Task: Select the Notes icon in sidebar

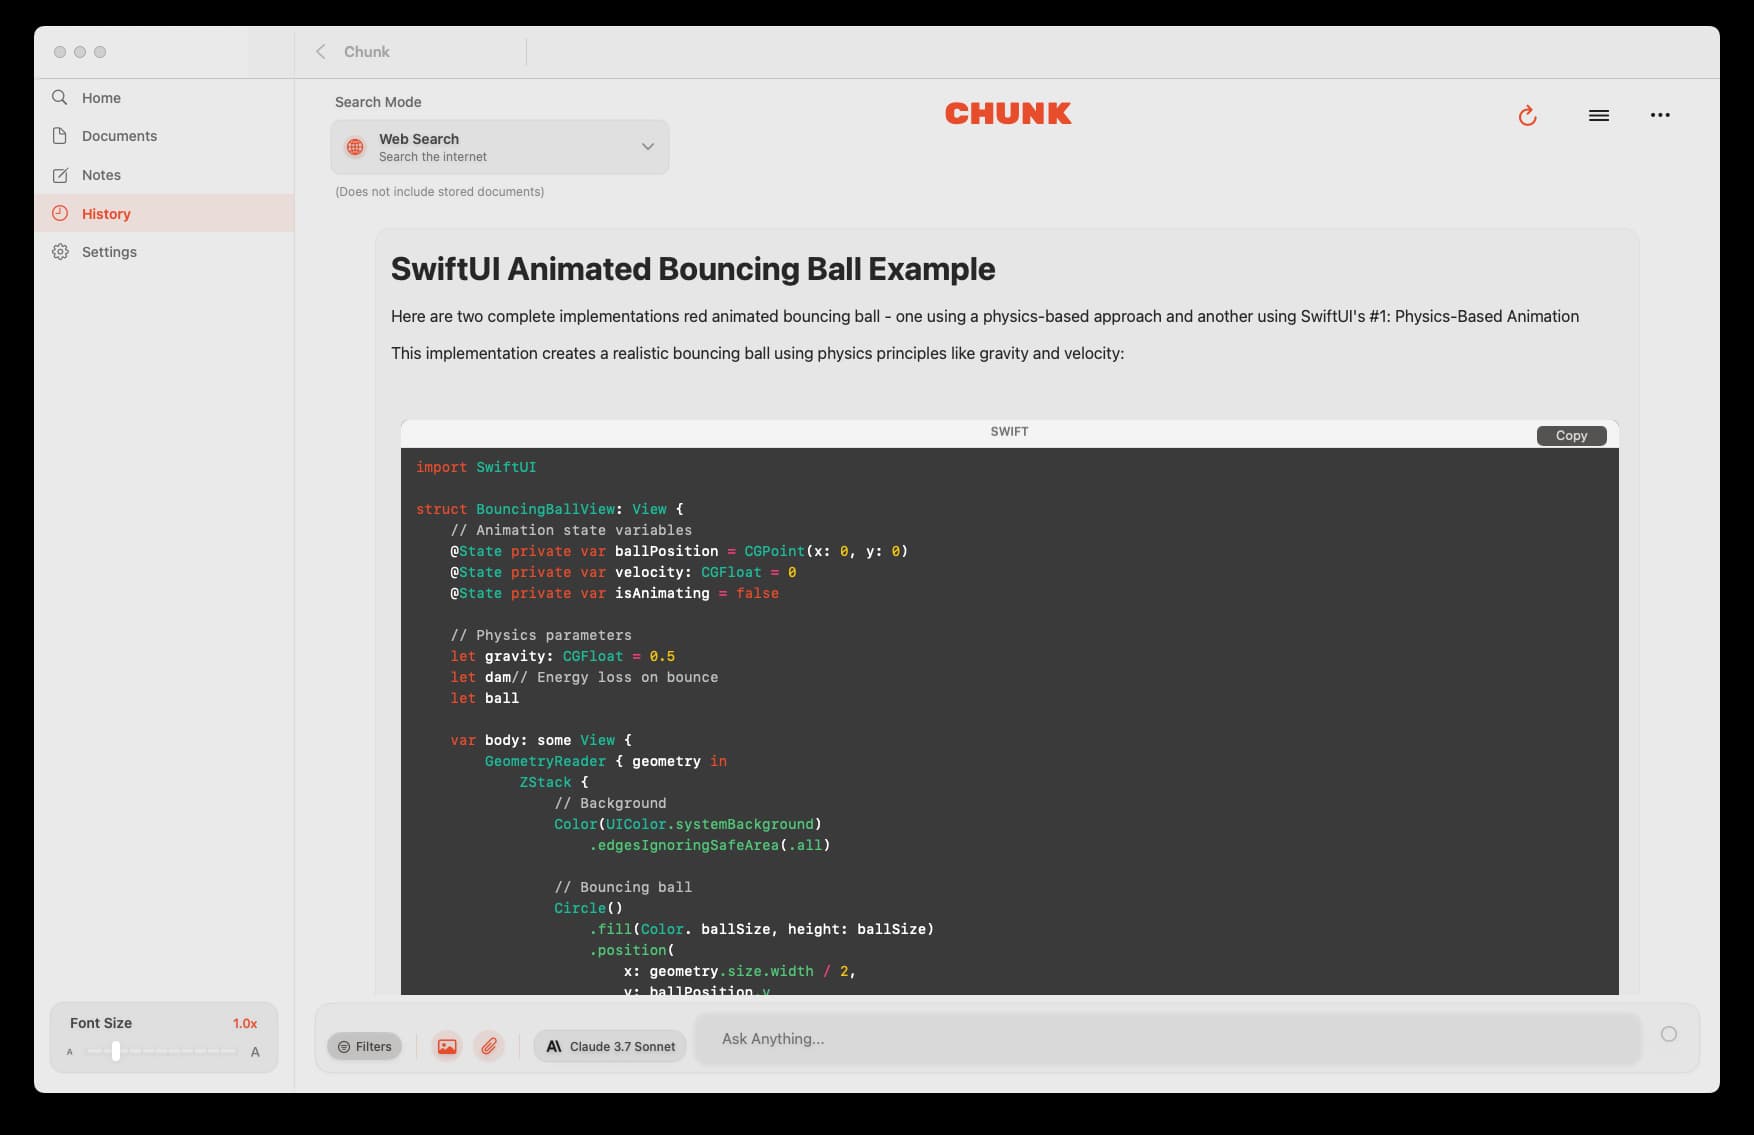Action: tap(59, 174)
